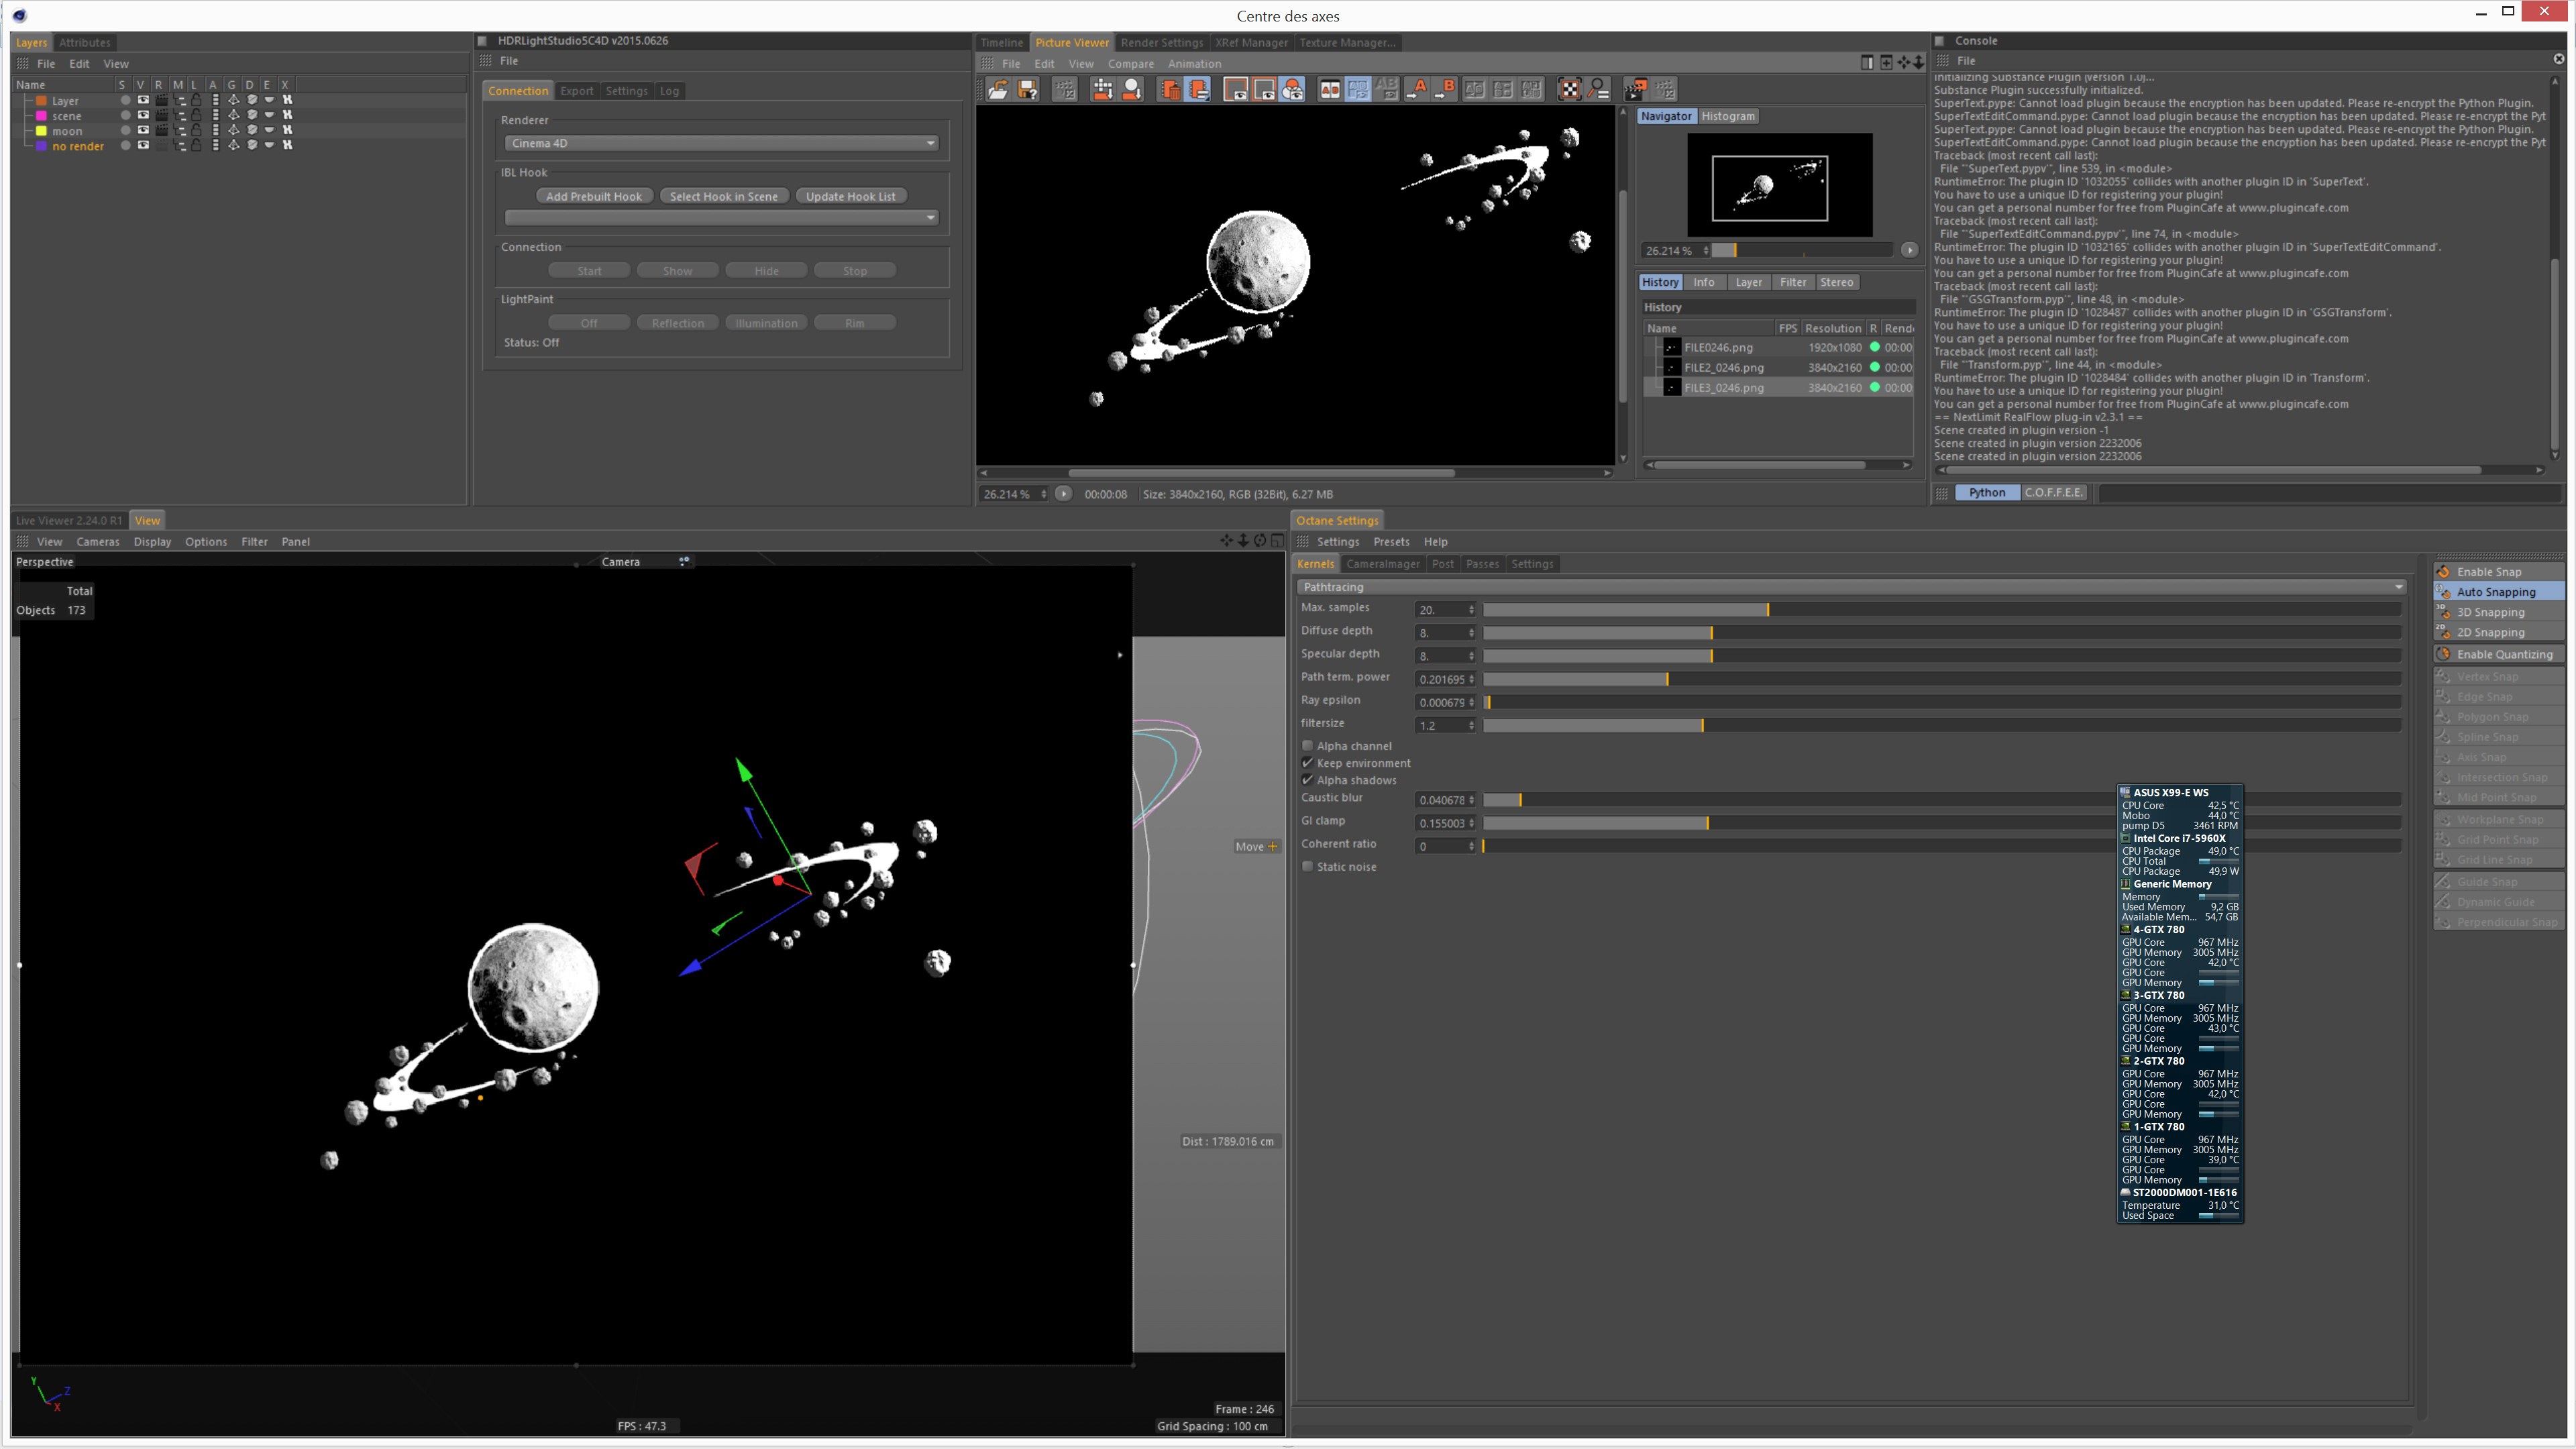Image resolution: width=2576 pixels, height=1449 pixels.
Task: Open the Renderer Cinema 4D dropdown
Action: [x=722, y=143]
